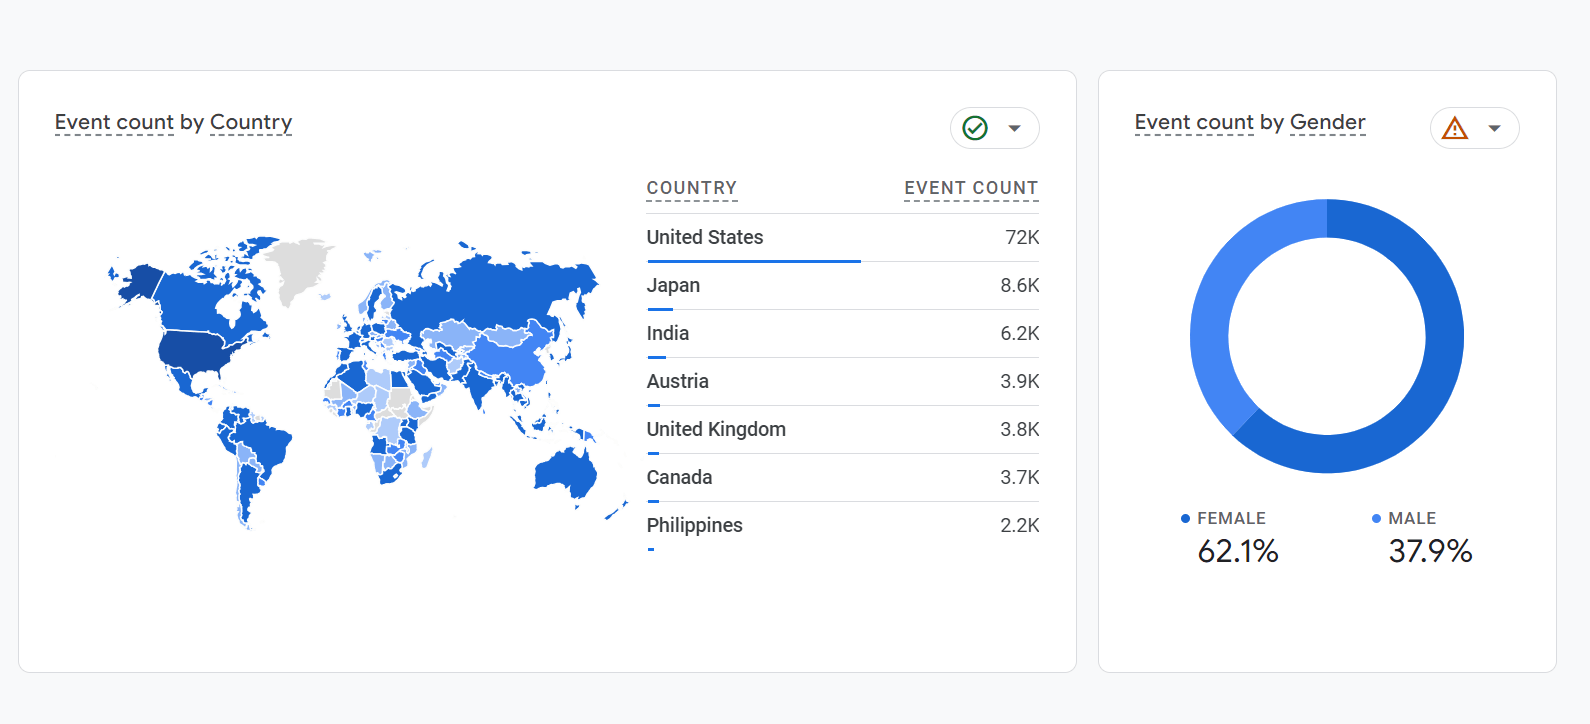
Task: Click the 3.8K event count value
Action: tap(1020, 429)
